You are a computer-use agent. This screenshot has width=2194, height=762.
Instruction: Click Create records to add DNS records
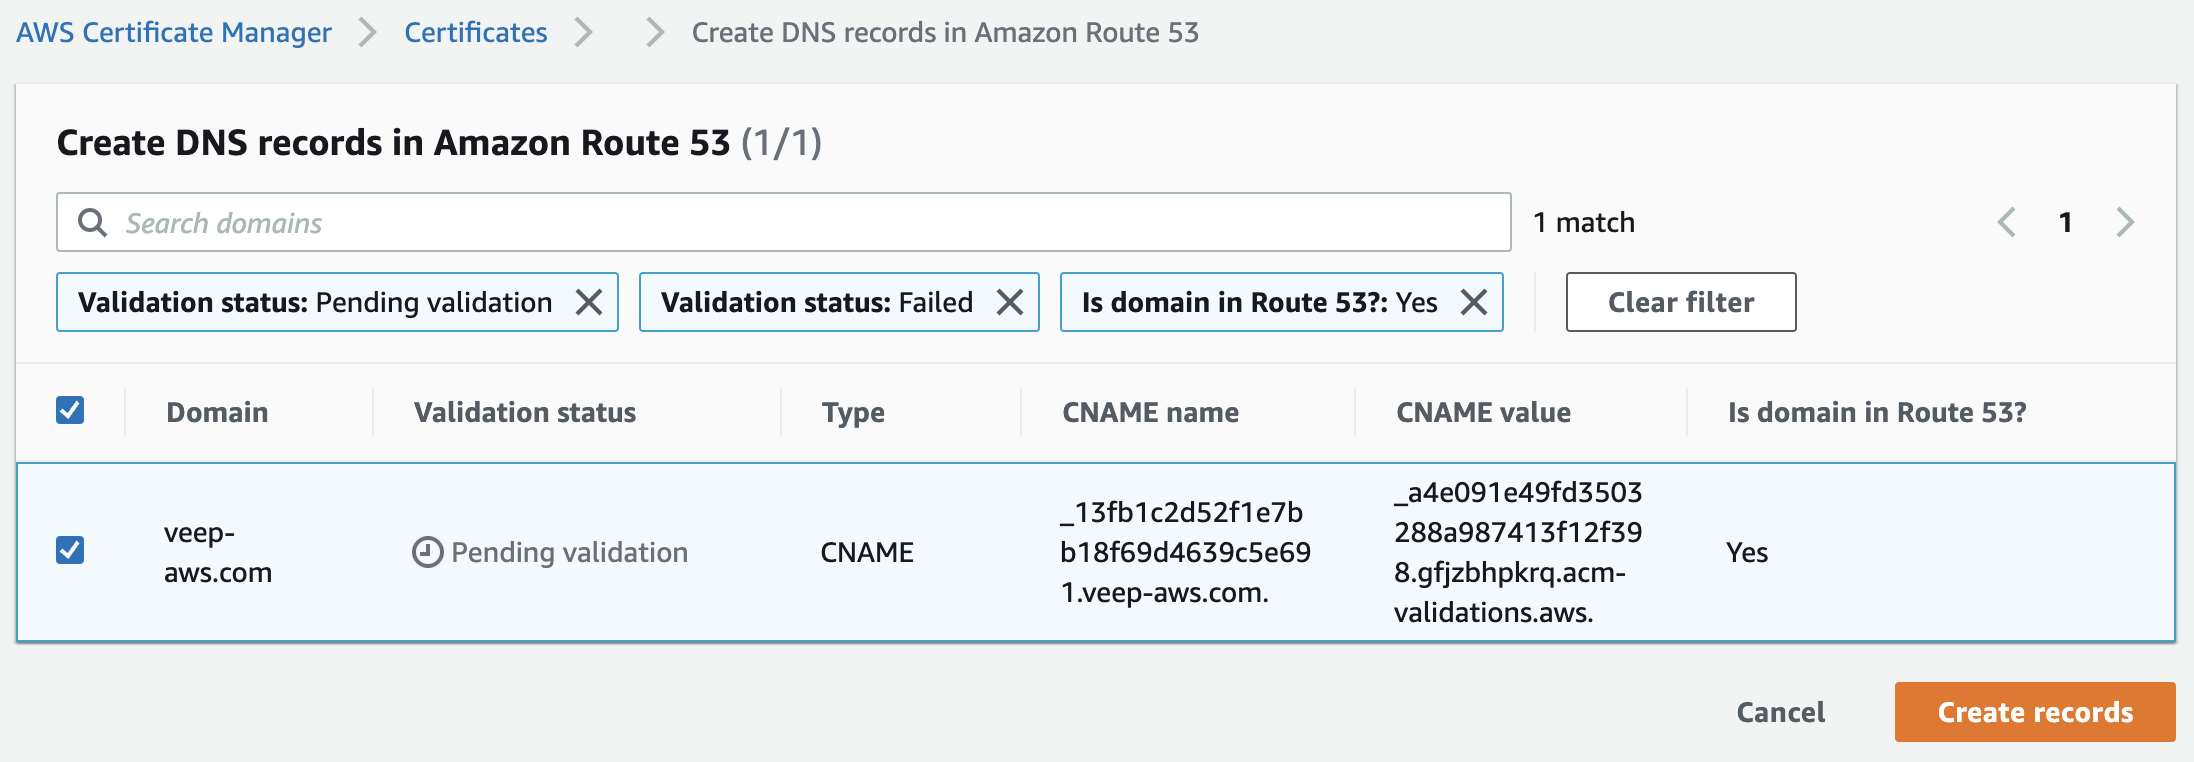click(2034, 711)
